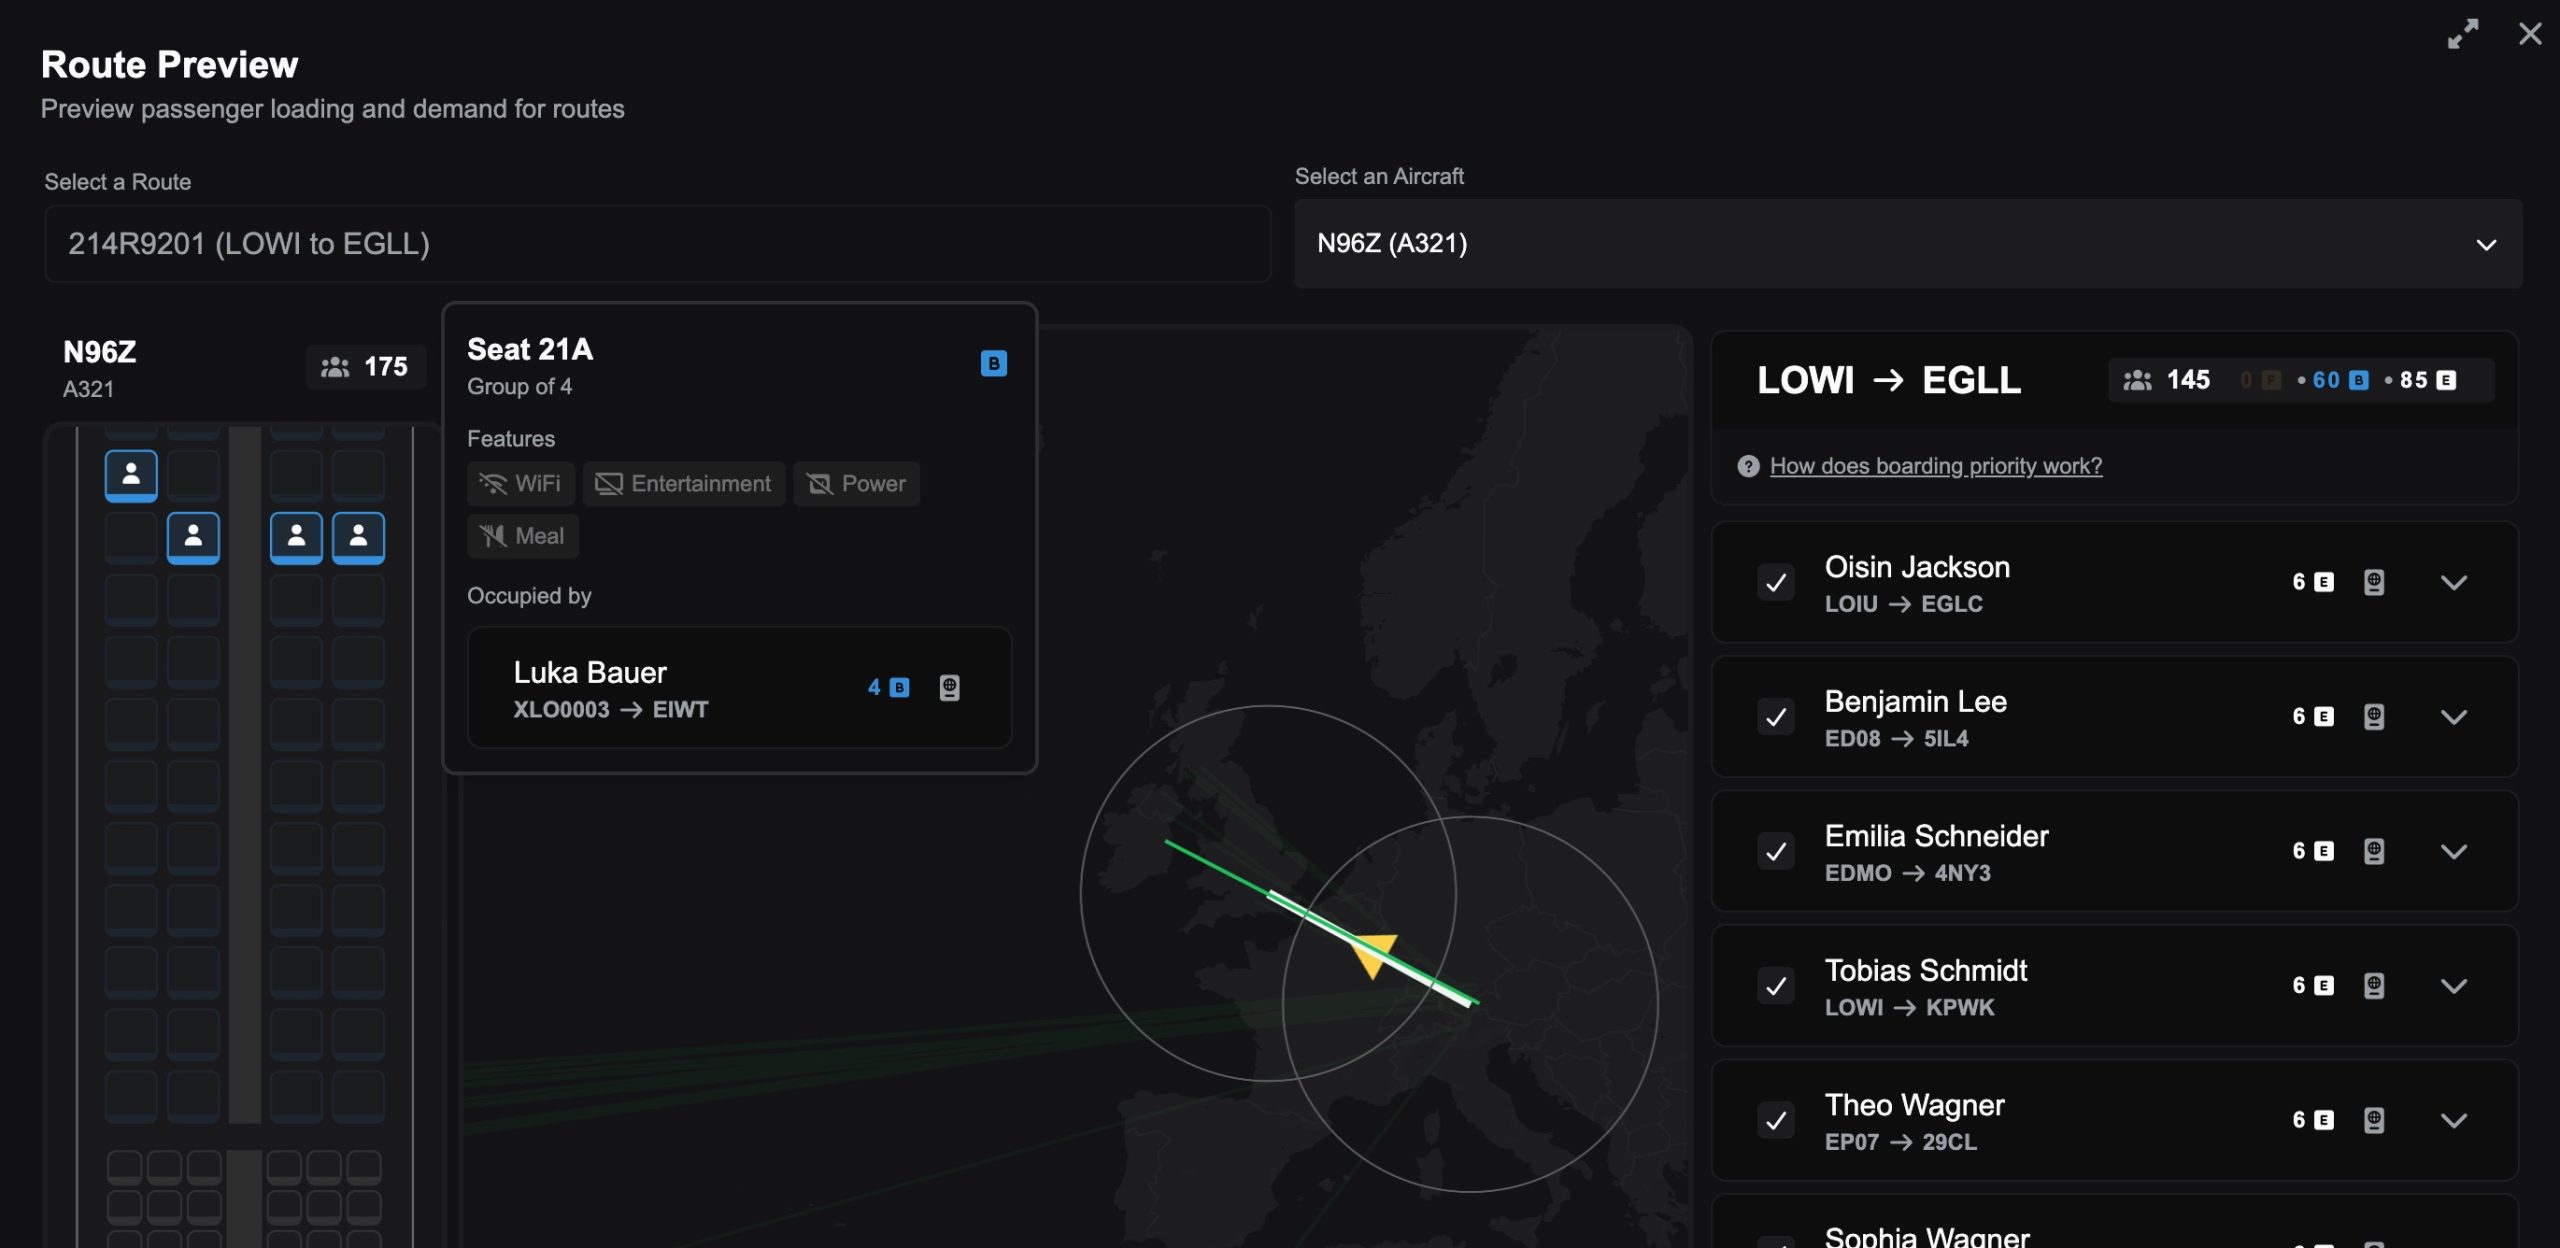Open the Select an Aircraft dropdown
This screenshot has height=1248, width=2560.
tap(1907, 244)
